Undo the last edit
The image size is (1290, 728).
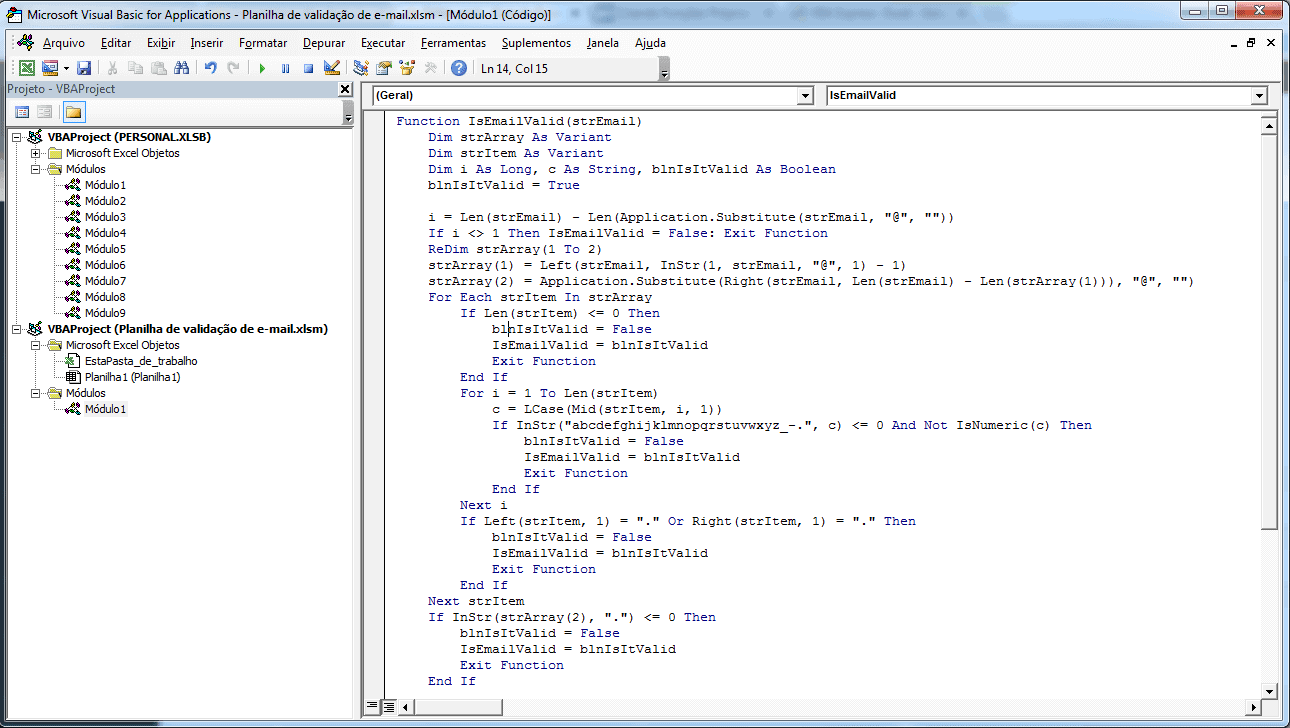pyautogui.click(x=210, y=68)
